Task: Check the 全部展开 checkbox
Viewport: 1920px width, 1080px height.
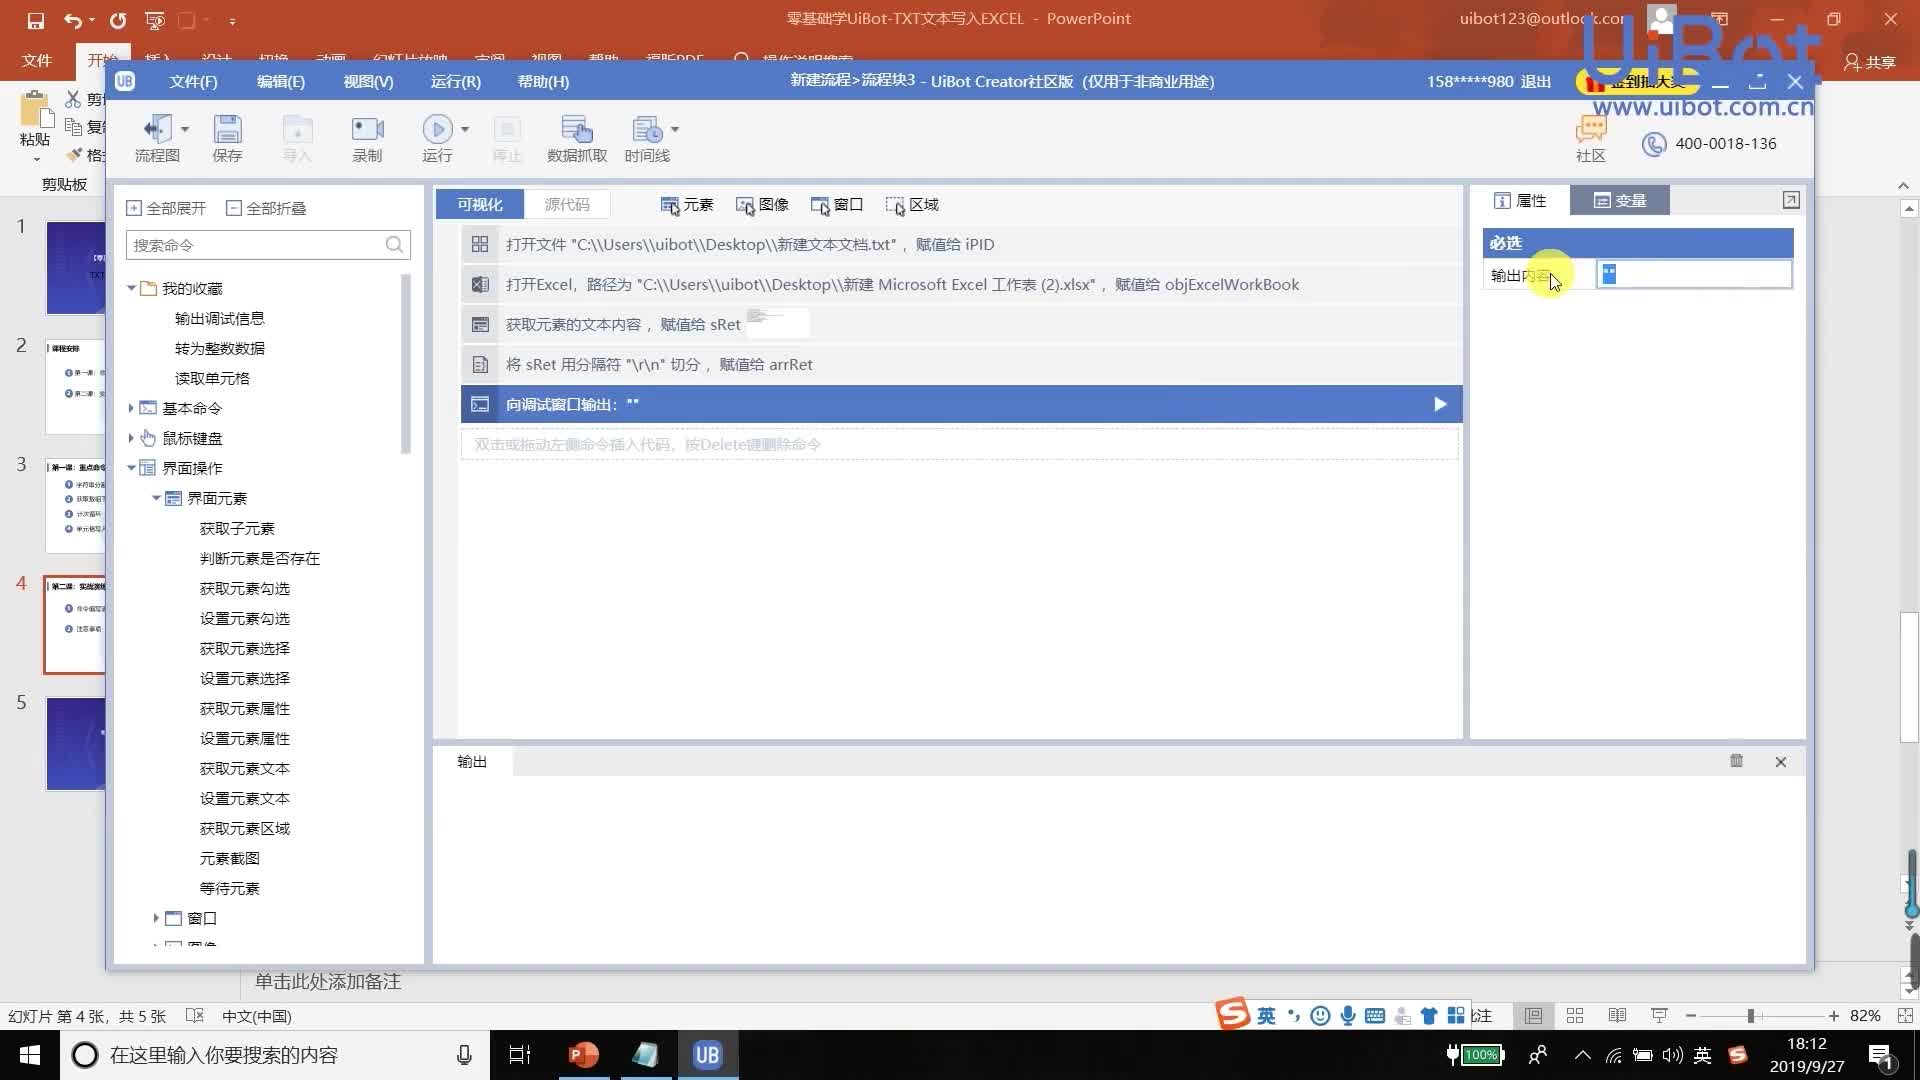Action: point(135,207)
